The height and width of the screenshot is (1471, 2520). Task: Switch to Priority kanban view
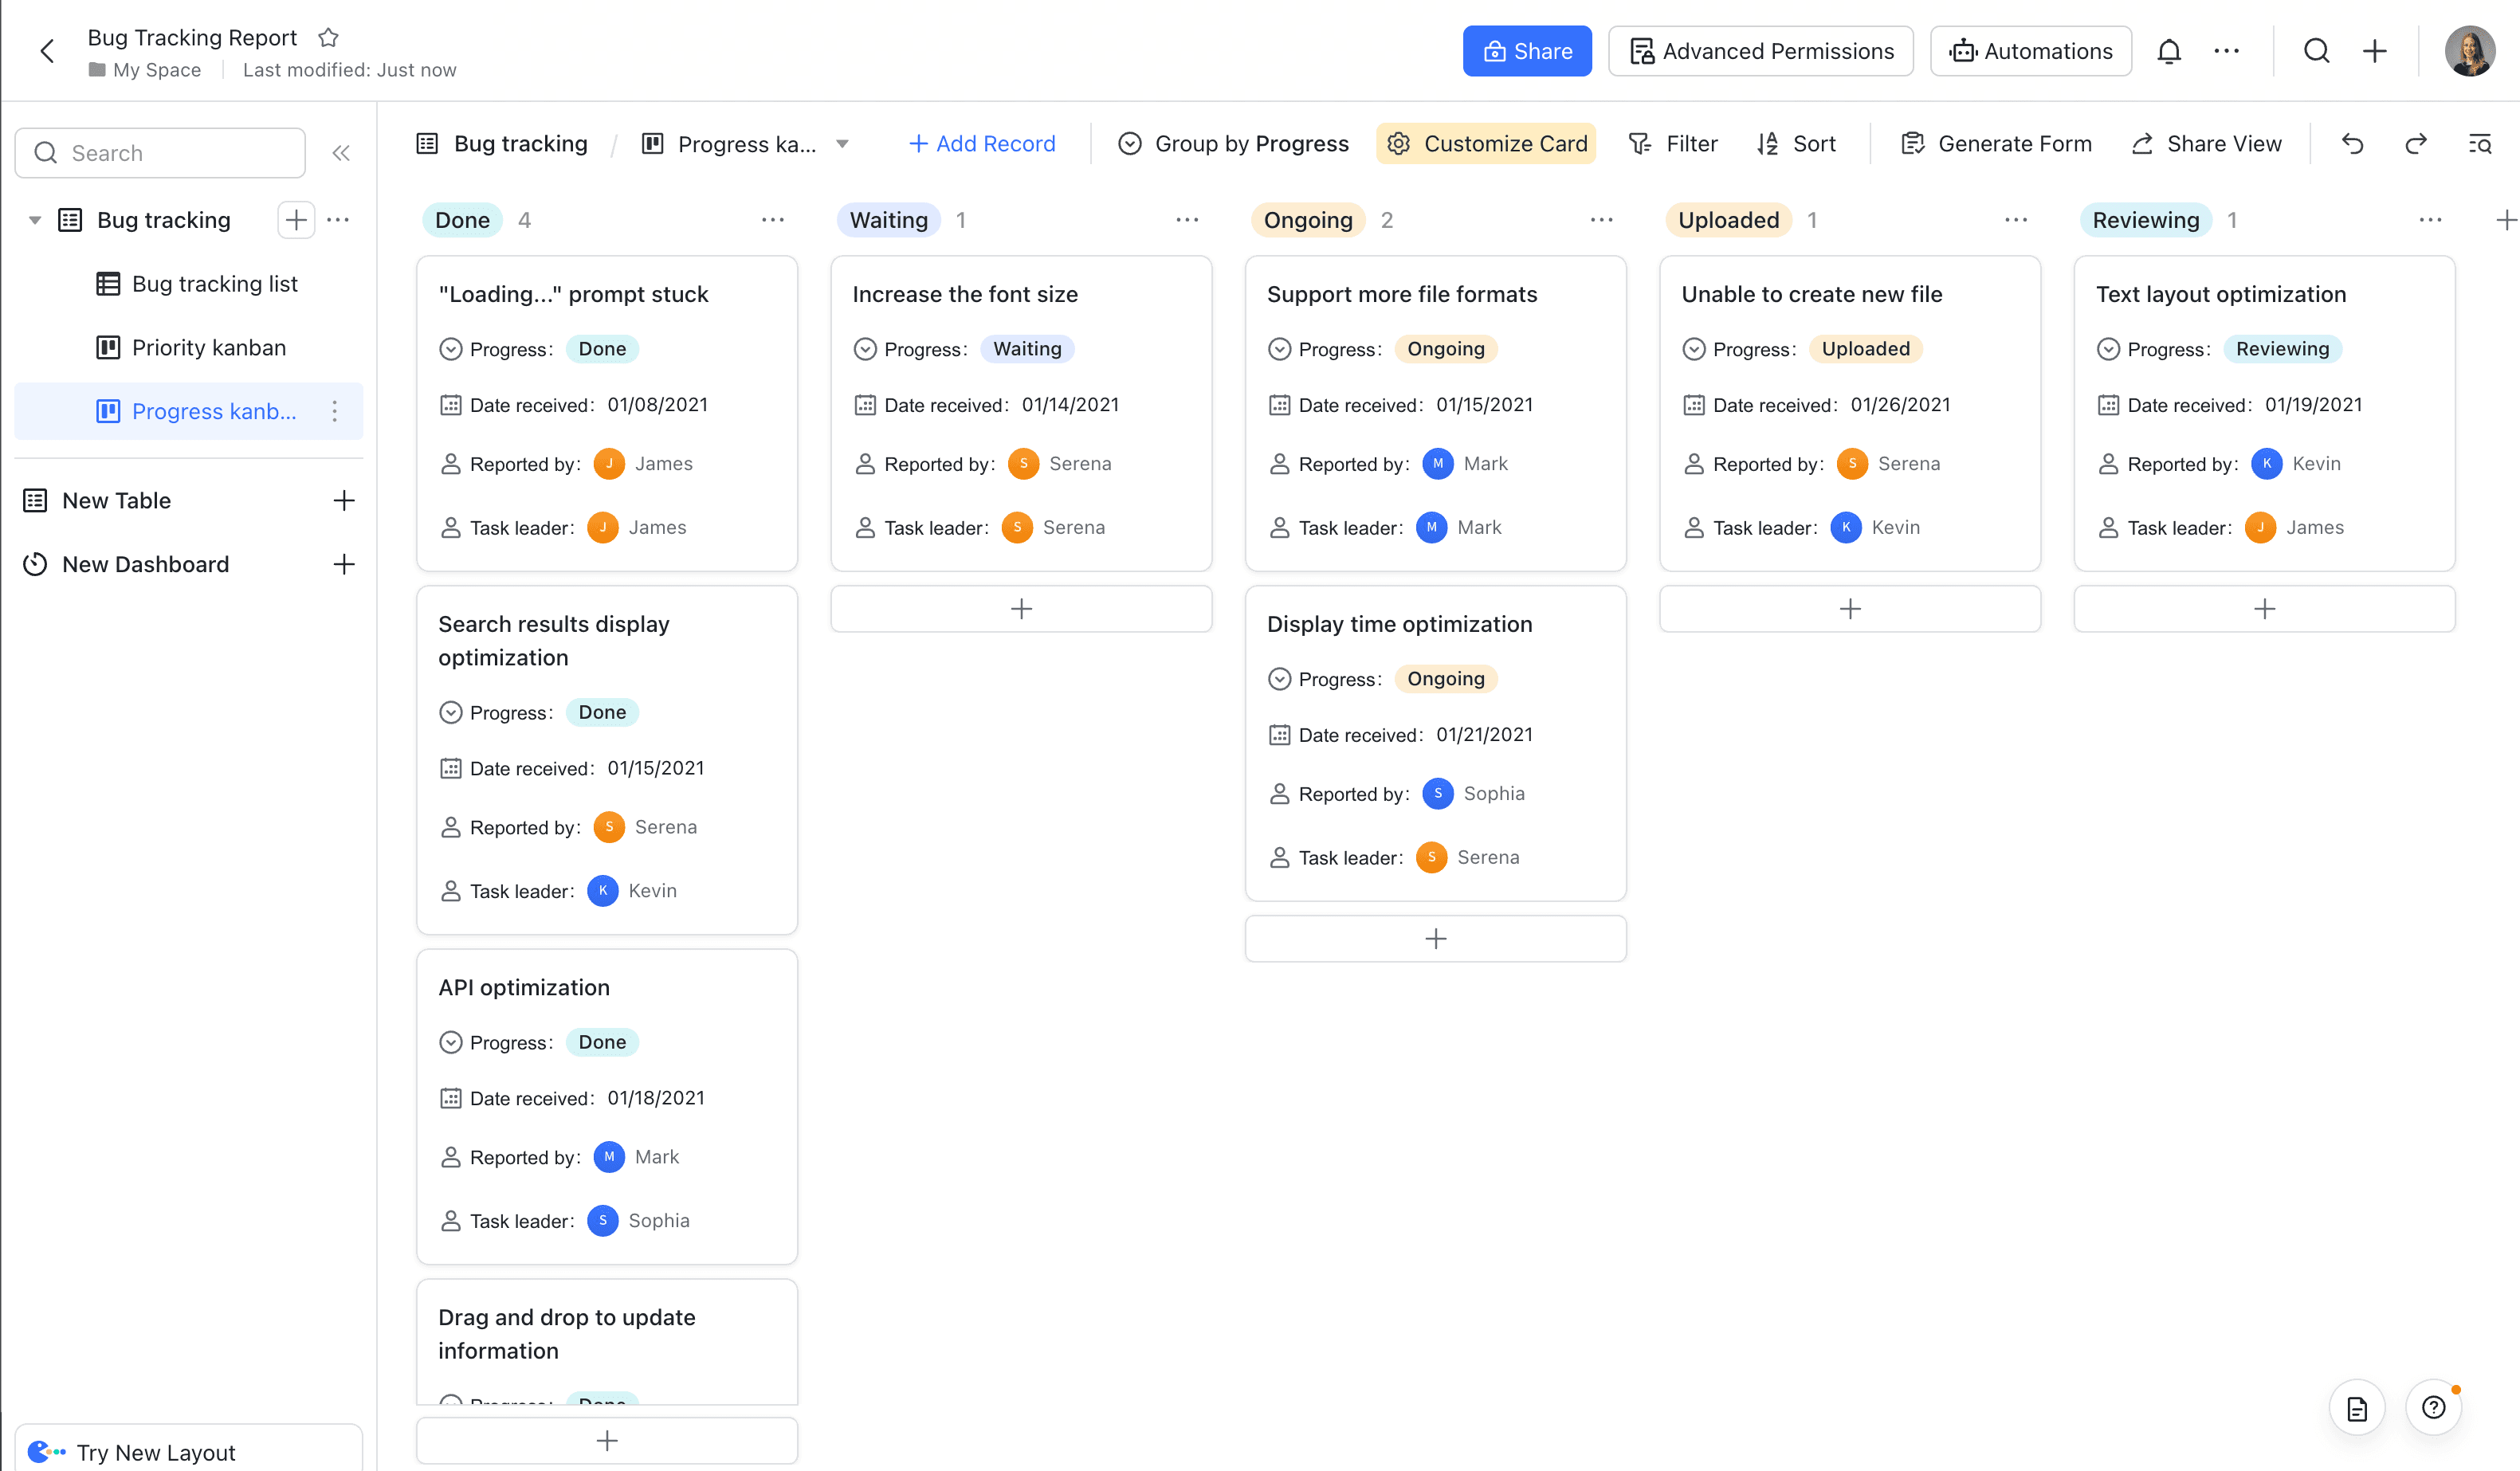208,347
